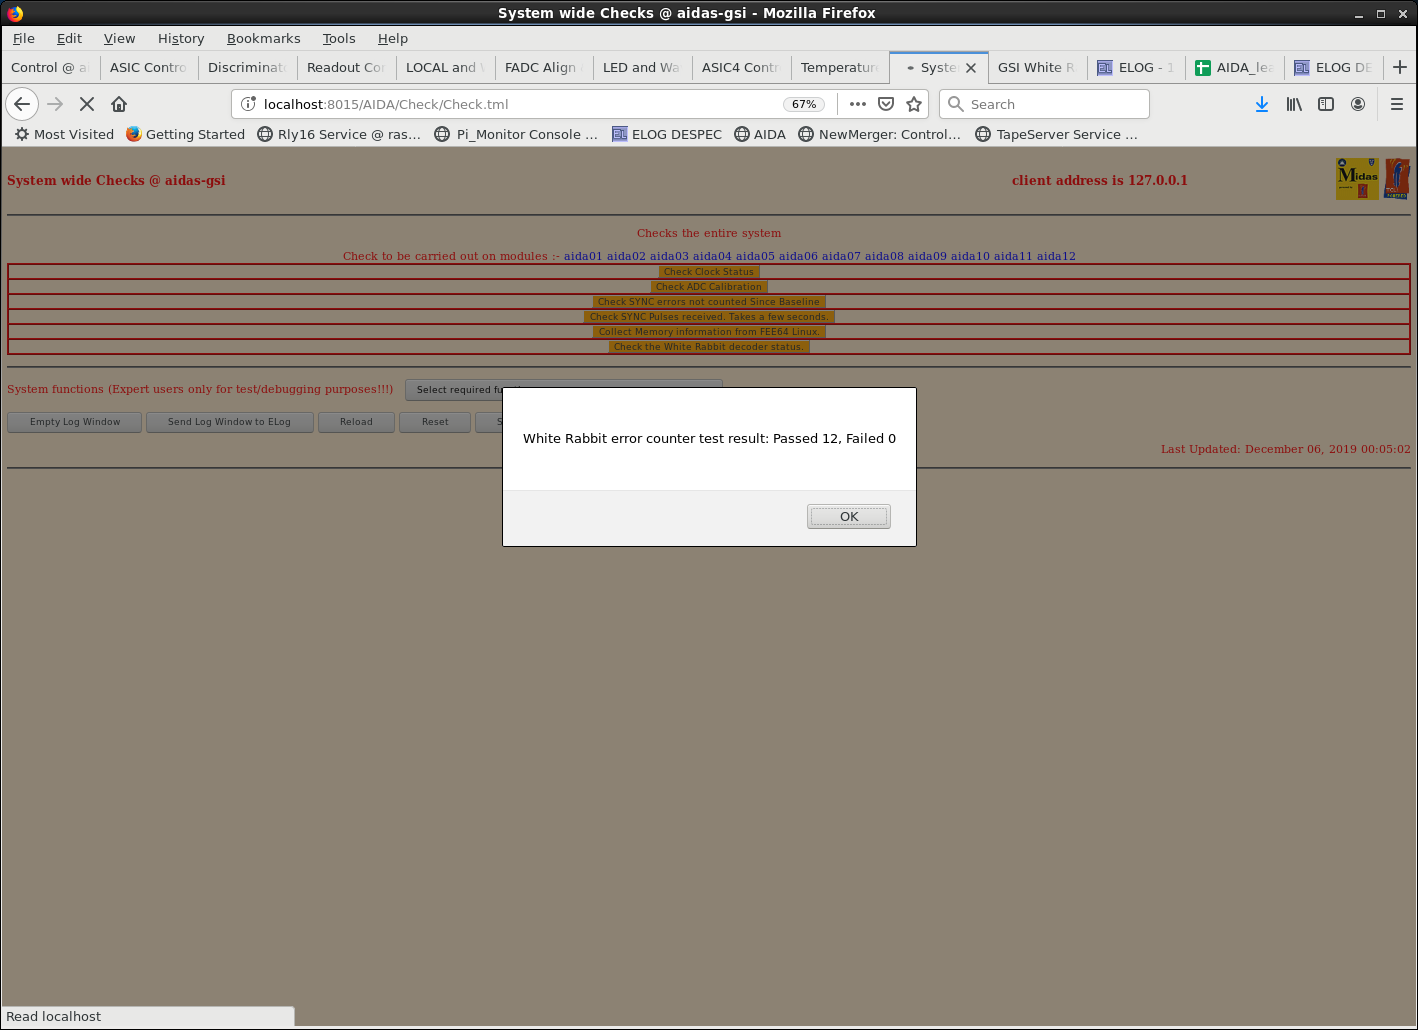
Task: Go back to previous page
Action: point(22,104)
